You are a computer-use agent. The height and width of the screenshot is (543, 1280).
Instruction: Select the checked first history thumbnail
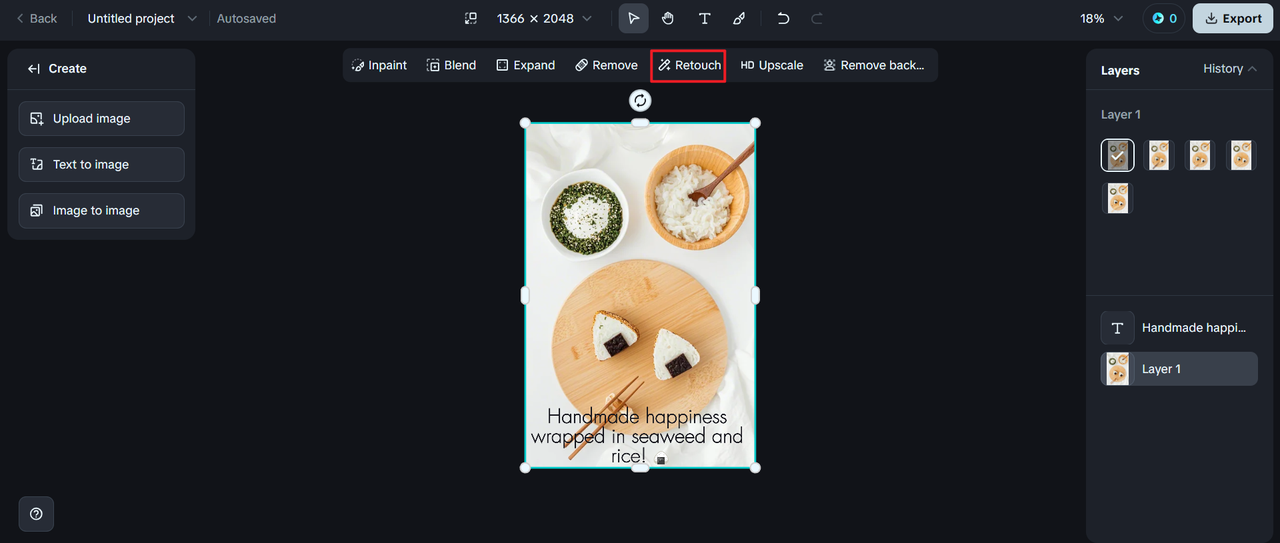1117,155
